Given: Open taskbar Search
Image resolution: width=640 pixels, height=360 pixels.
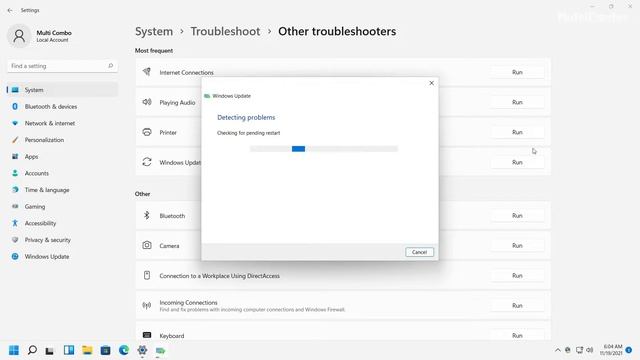Looking at the screenshot, I should (32, 350).
